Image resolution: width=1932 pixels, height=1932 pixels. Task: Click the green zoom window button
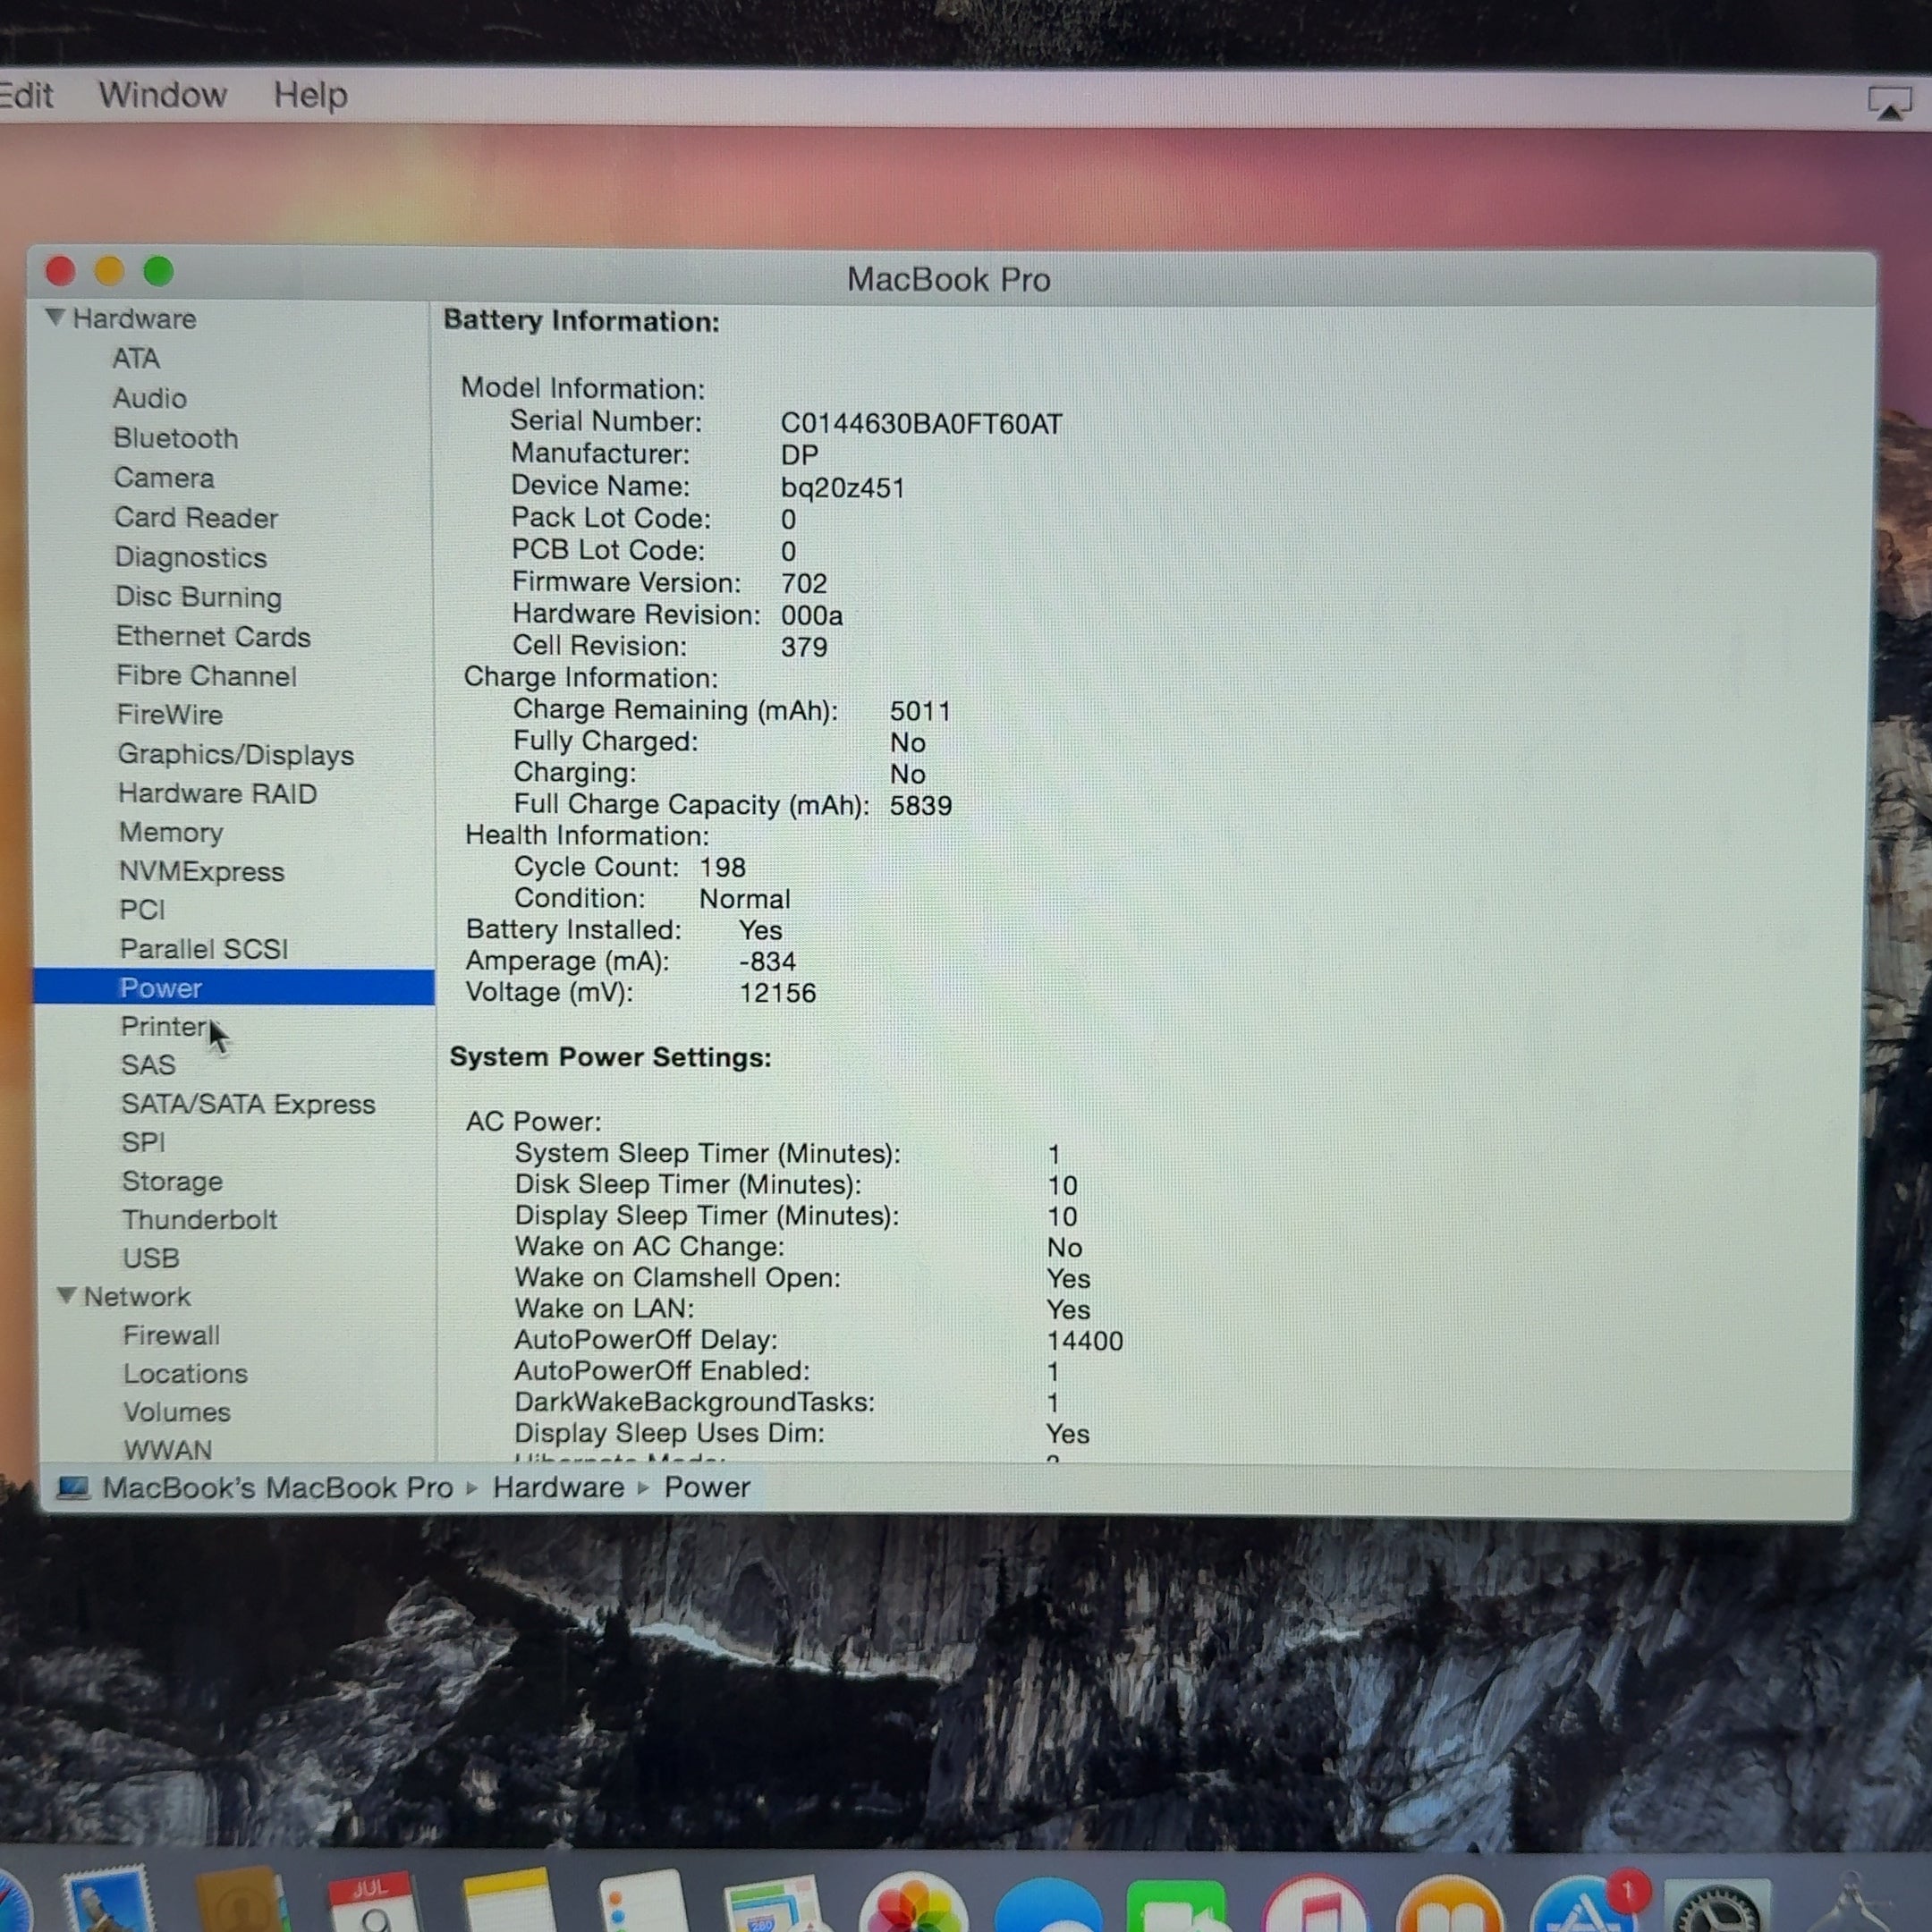coord(158,271)
